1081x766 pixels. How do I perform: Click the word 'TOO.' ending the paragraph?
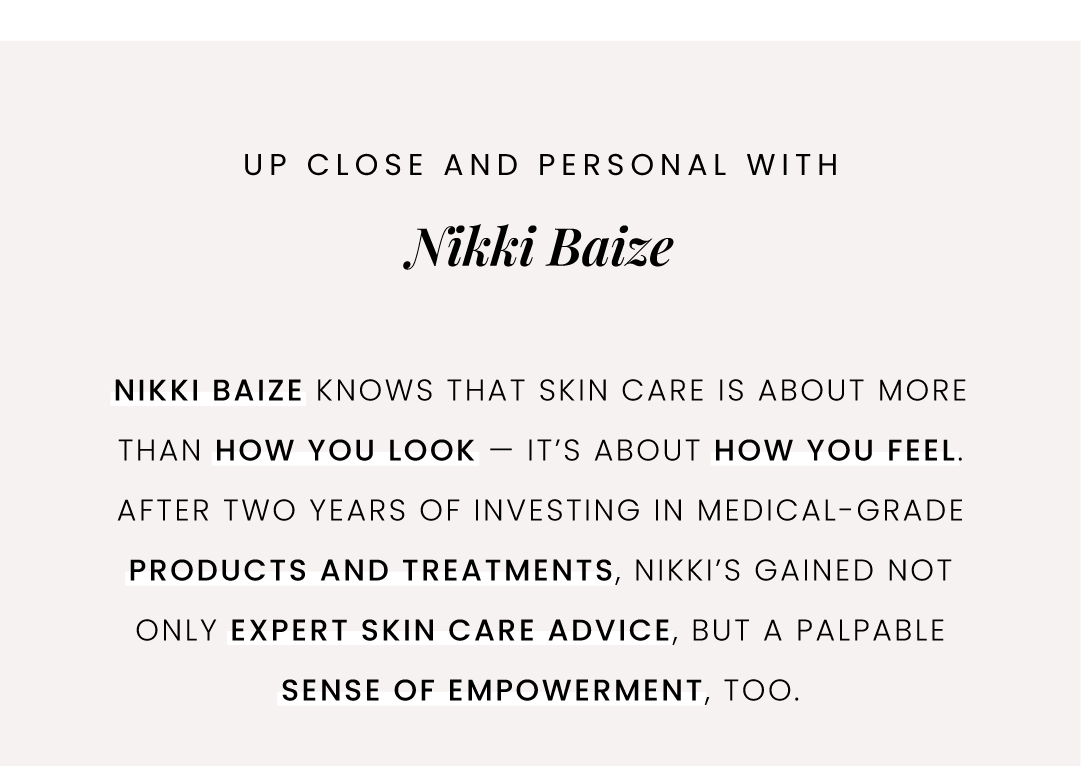(762, 691)
